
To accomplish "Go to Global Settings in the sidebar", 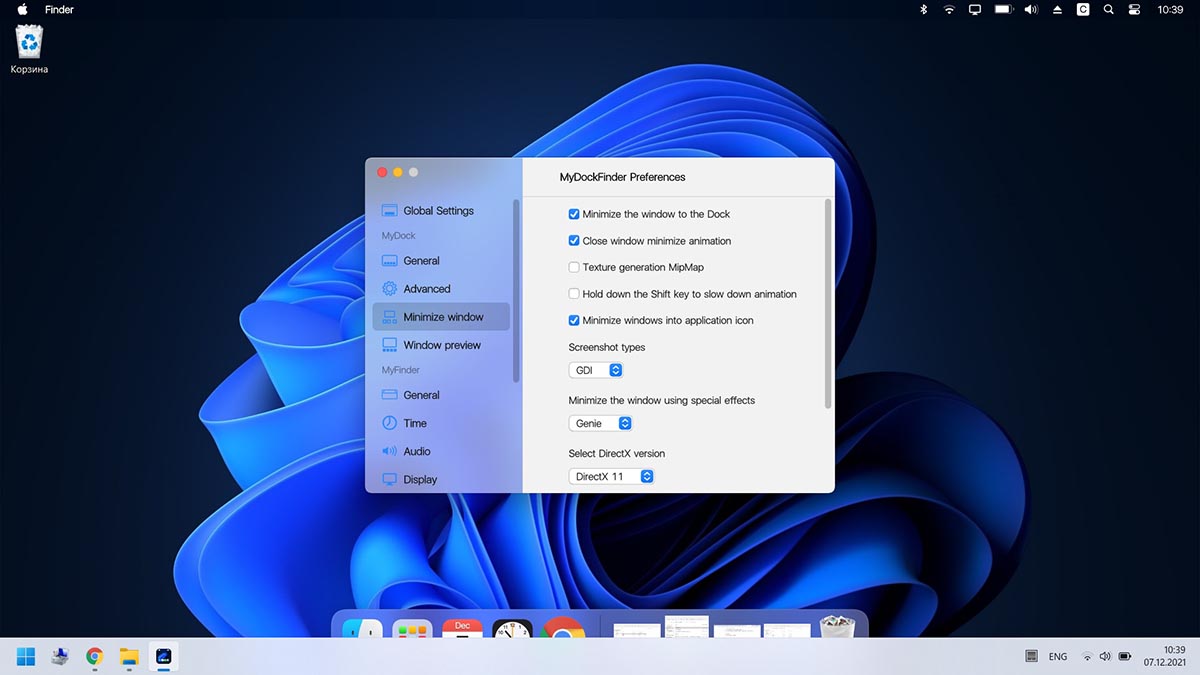I will point(438,211).
